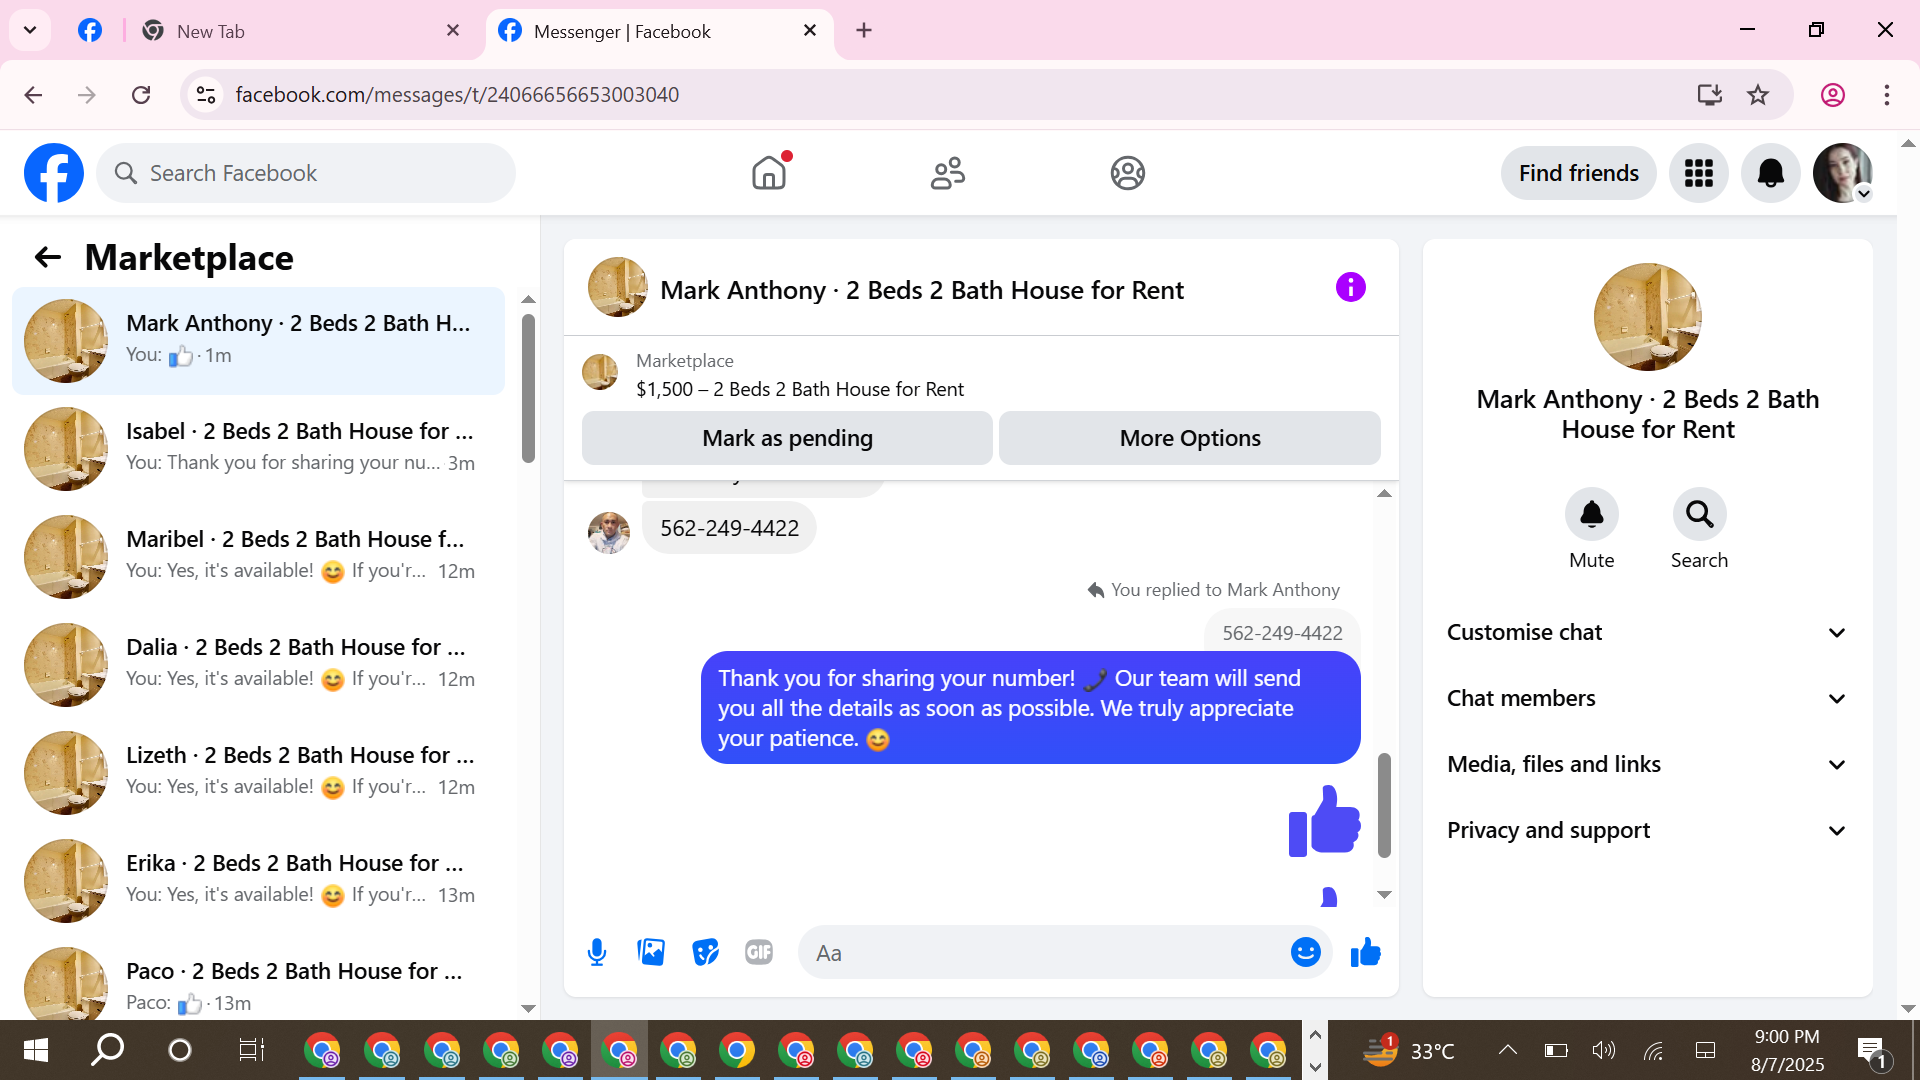Click the Facebook logo home icon
The height and width of the screenshot is (1080, 1920).
point(54,173)
